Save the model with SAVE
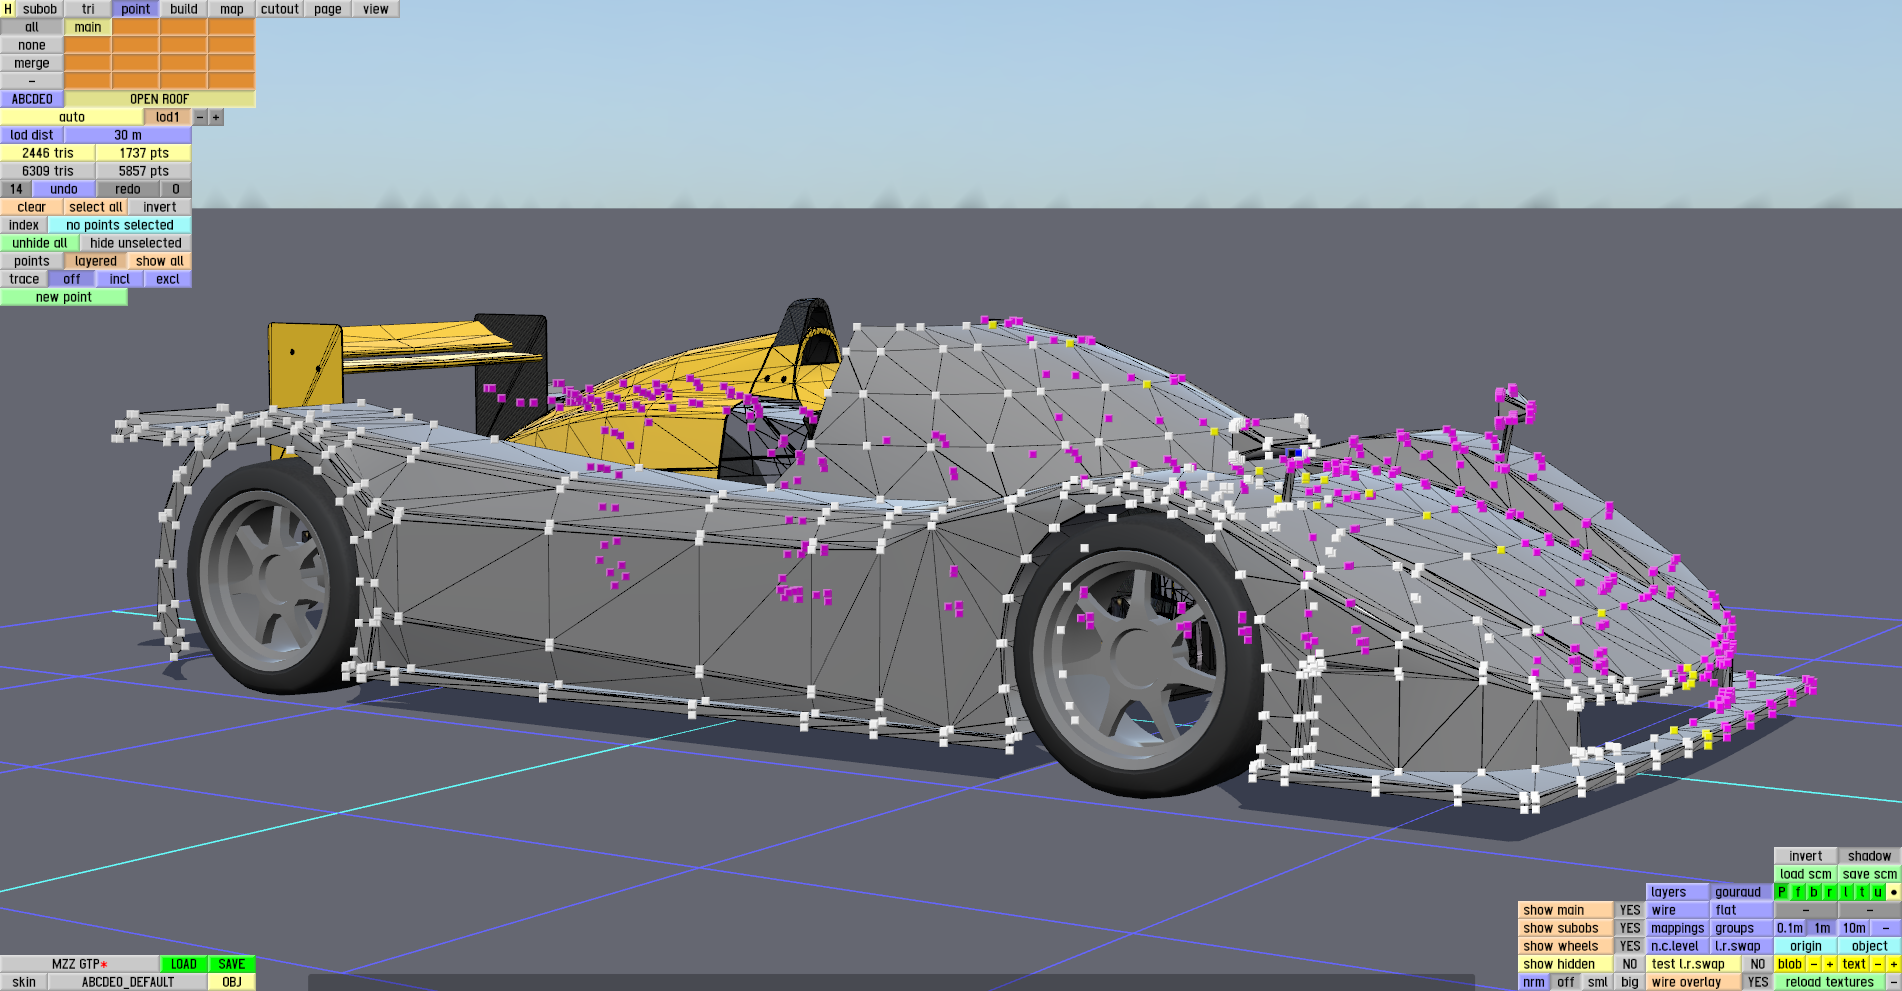Image resolution: width=1902 pixels, height=991 pixels. (232, 964)
